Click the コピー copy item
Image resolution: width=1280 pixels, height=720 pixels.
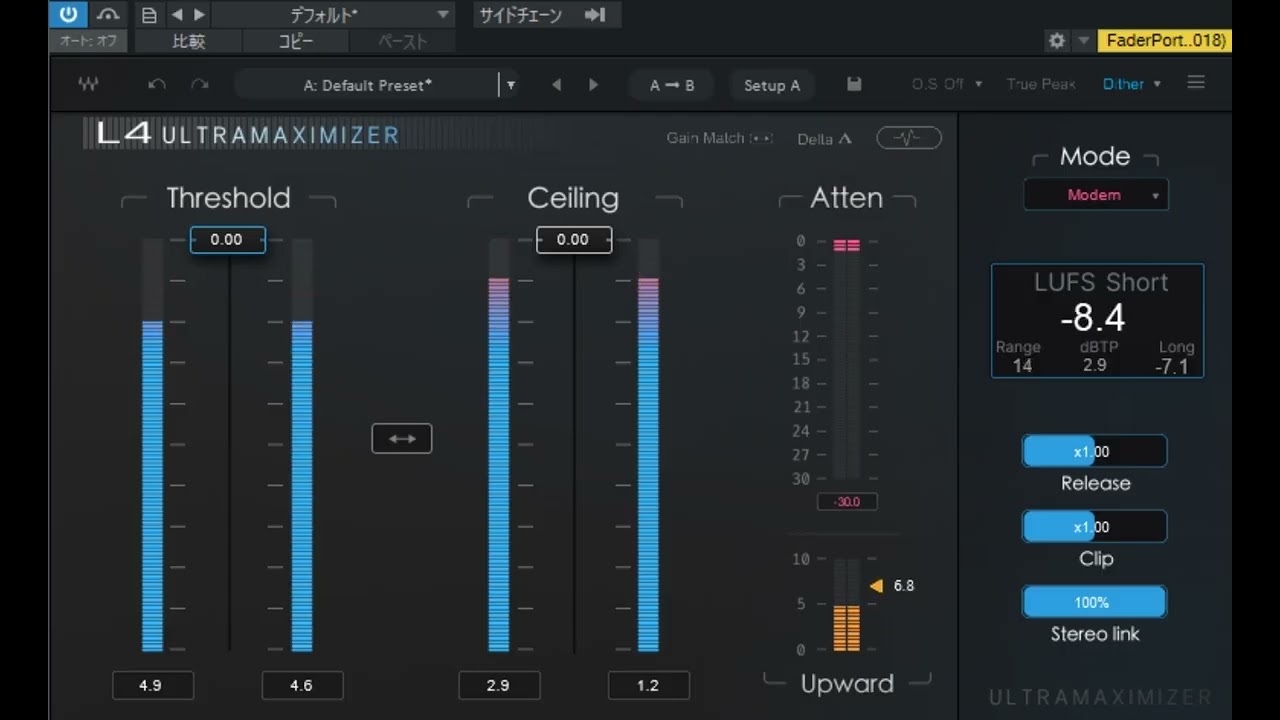(295, 41)
